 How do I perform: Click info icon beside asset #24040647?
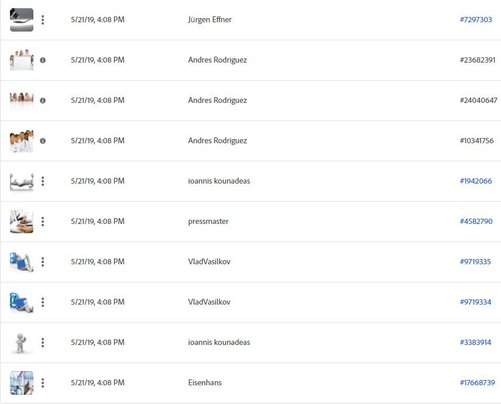43,101
